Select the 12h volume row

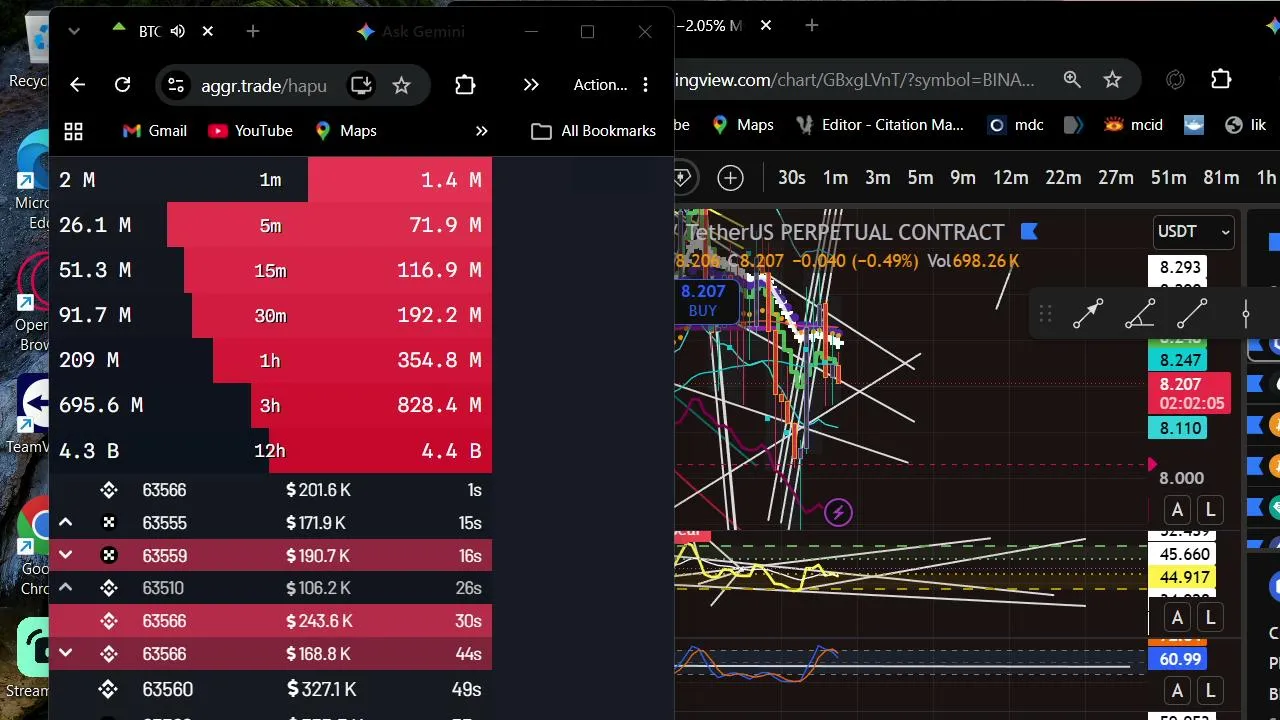[x=270, y=450]
